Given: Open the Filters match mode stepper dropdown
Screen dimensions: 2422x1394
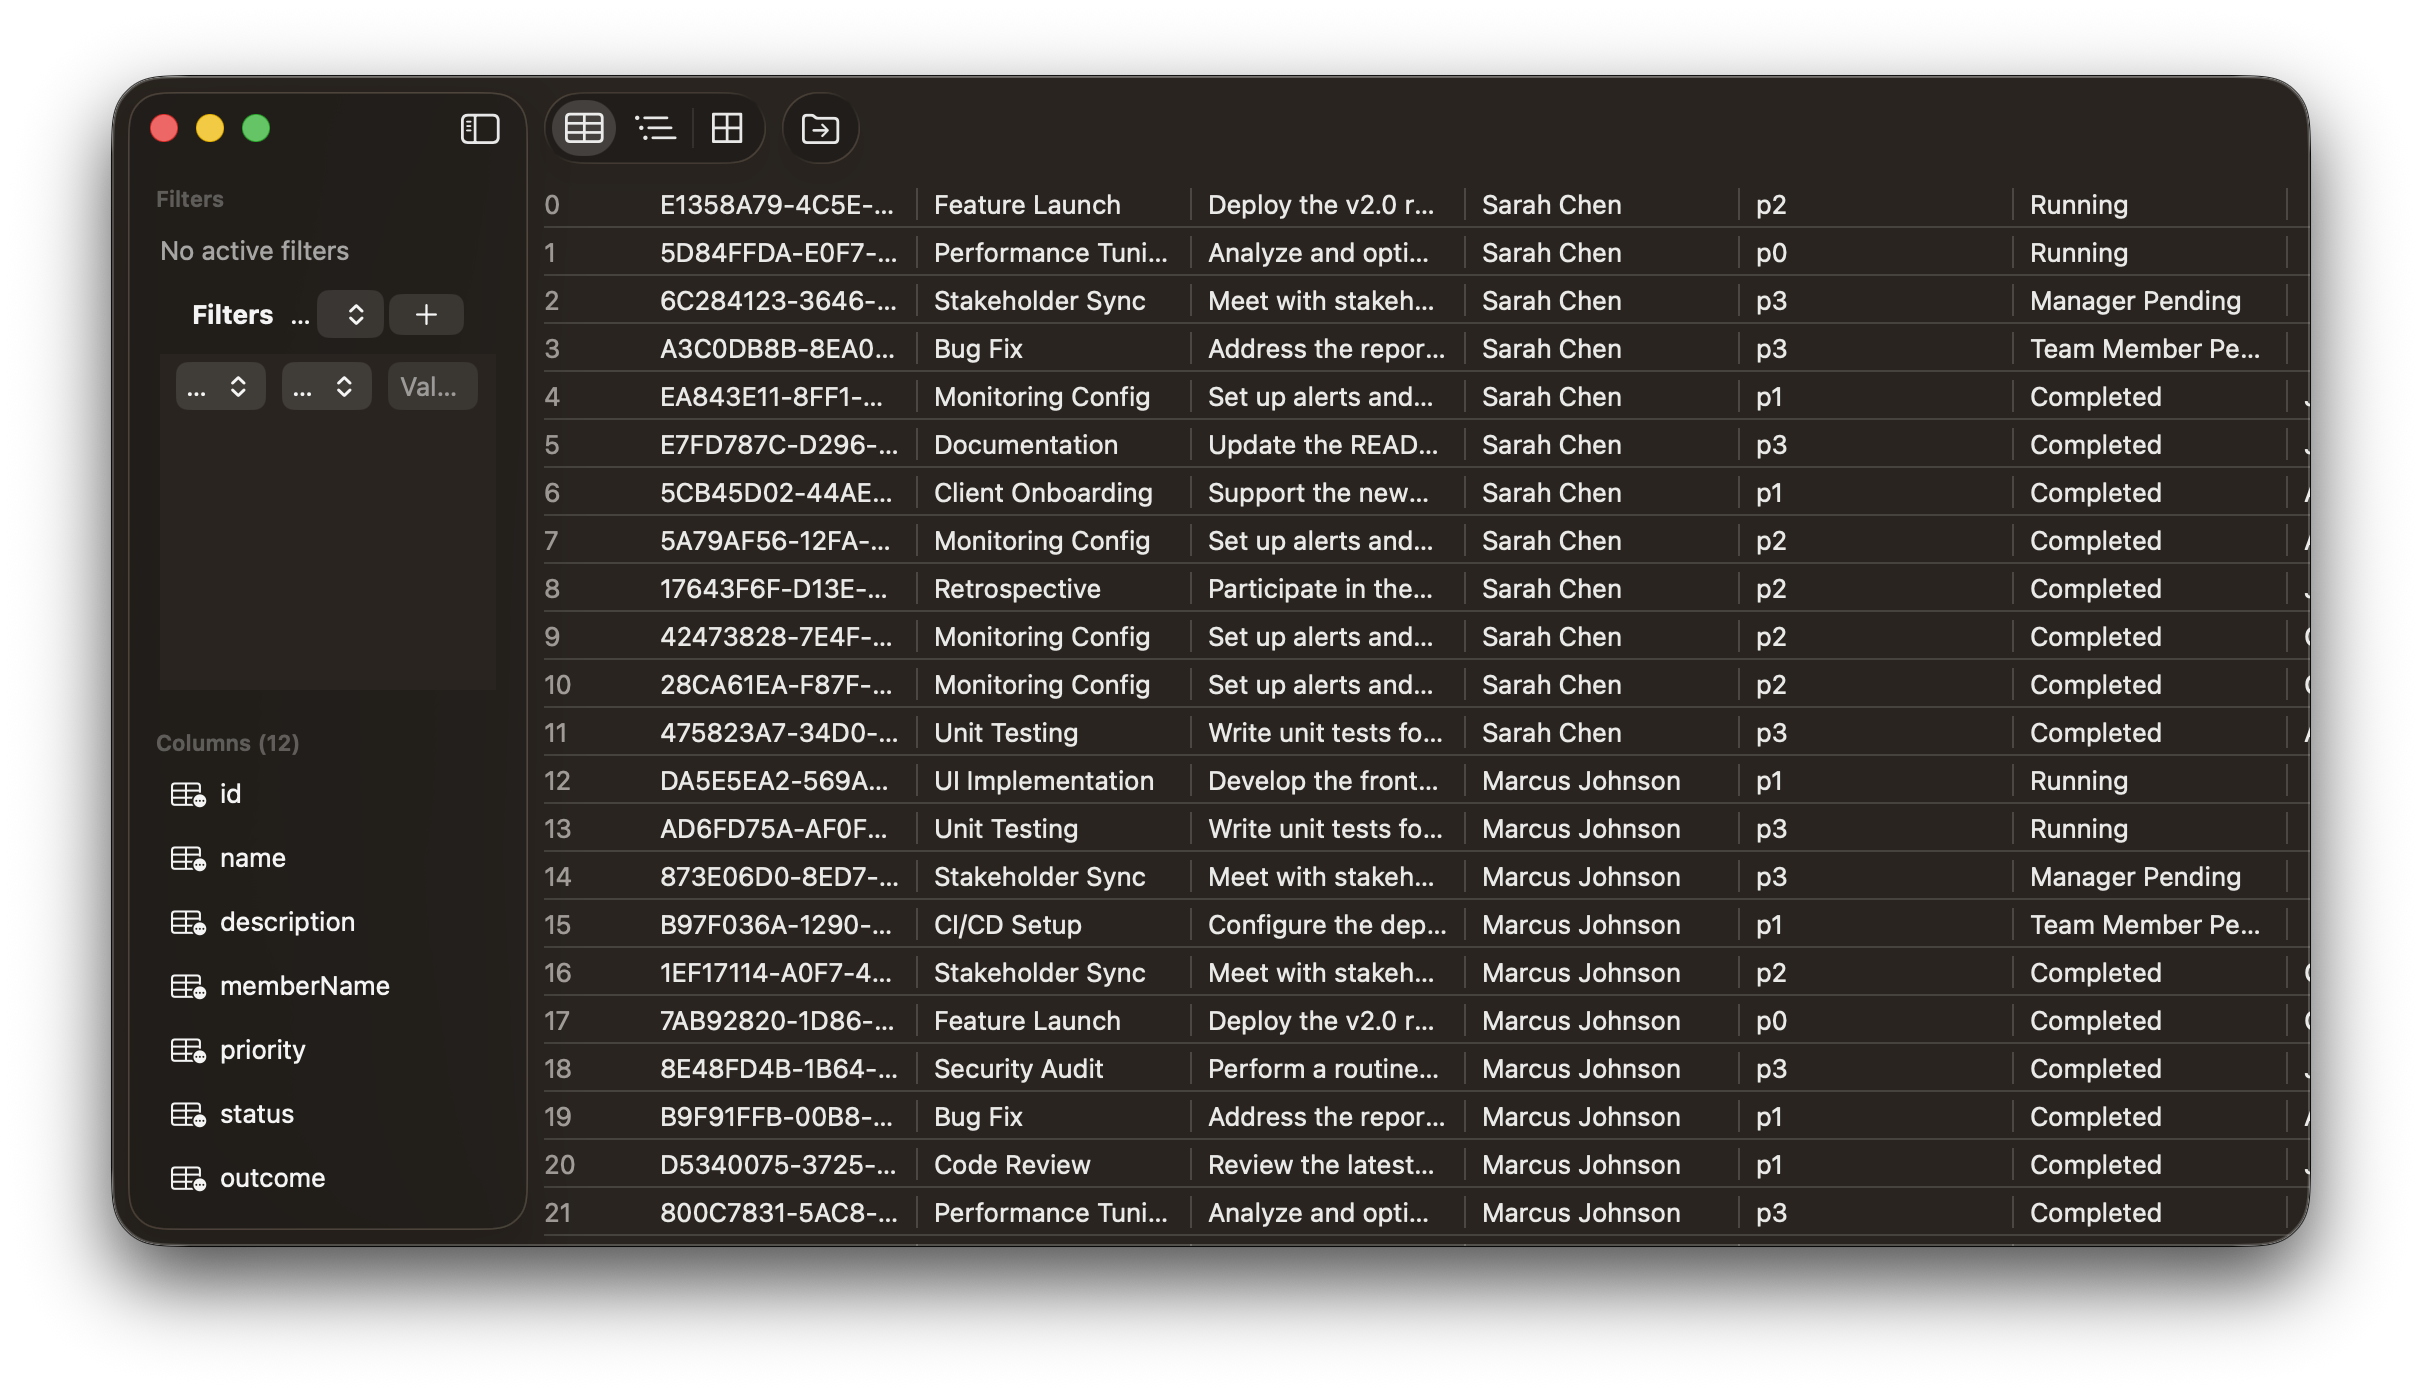Looking at the screenshot, I should 351,315.
